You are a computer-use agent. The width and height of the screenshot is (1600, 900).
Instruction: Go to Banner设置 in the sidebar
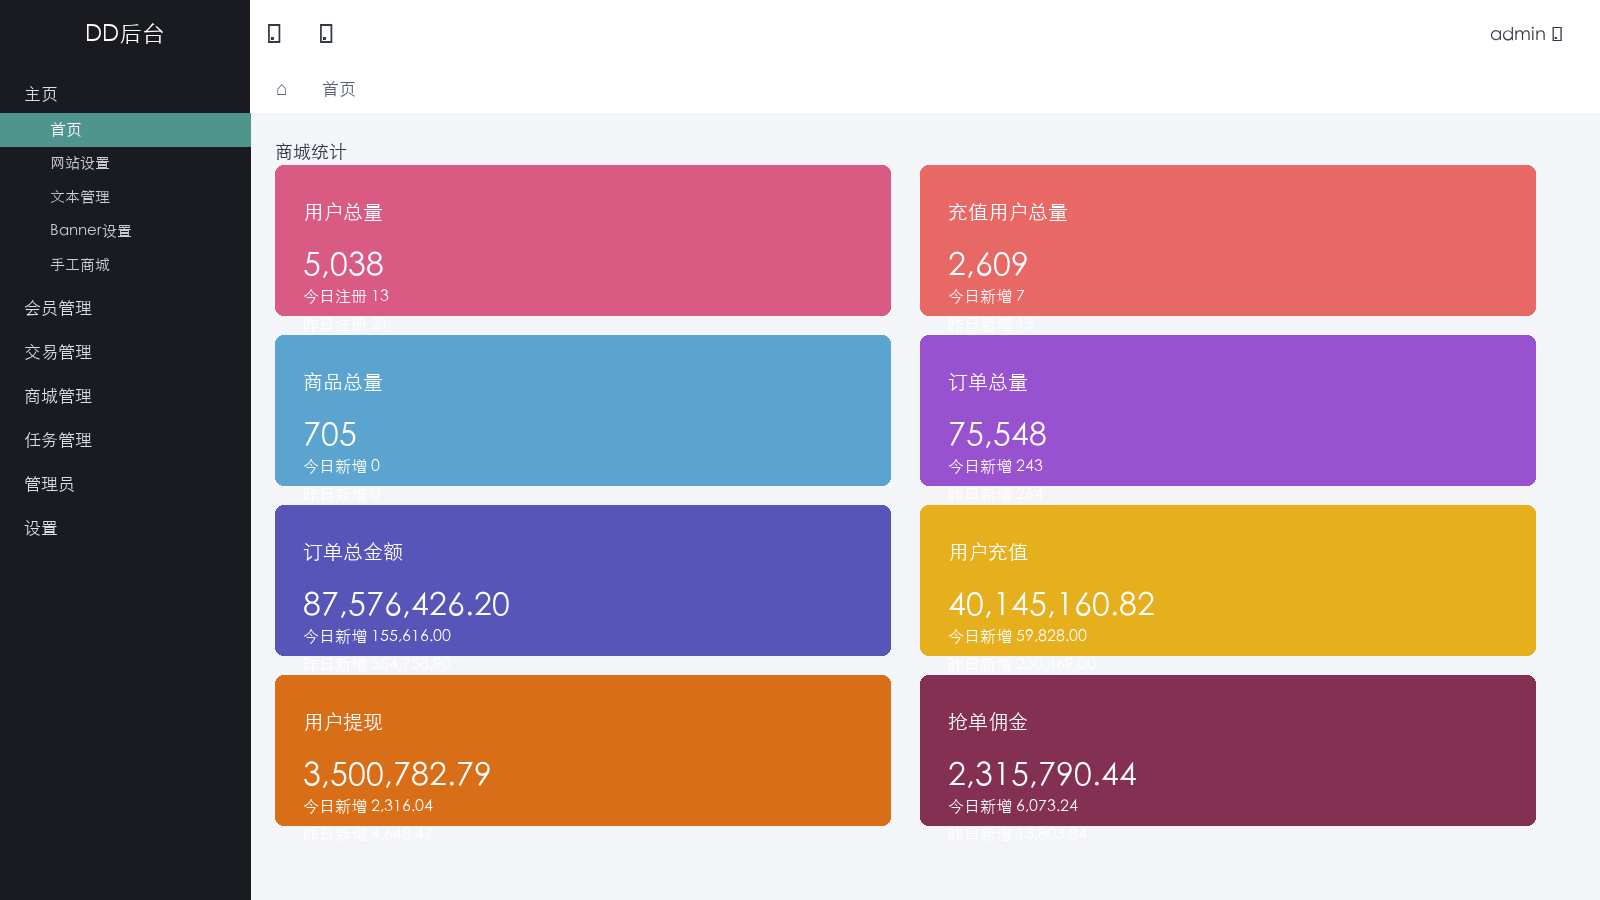(x=125, y=230)
